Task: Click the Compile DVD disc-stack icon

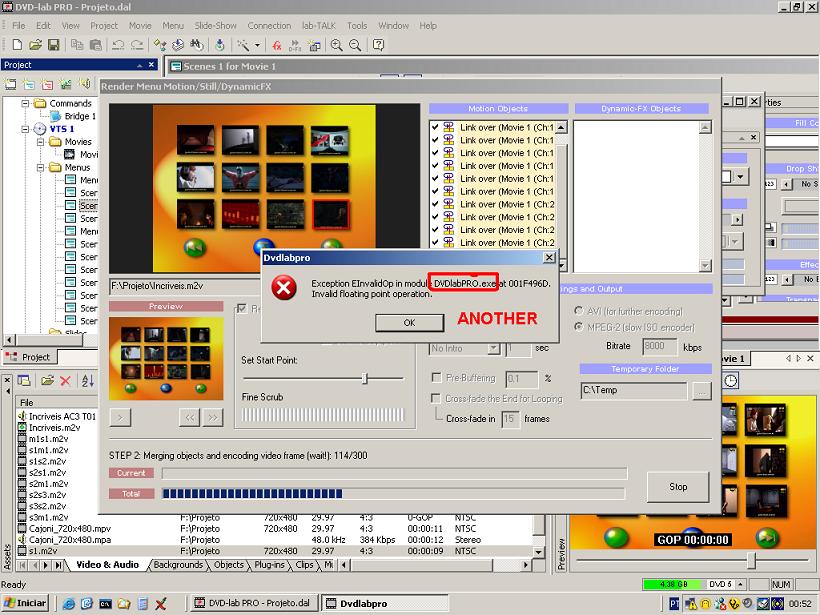Action: pos(178,45)
